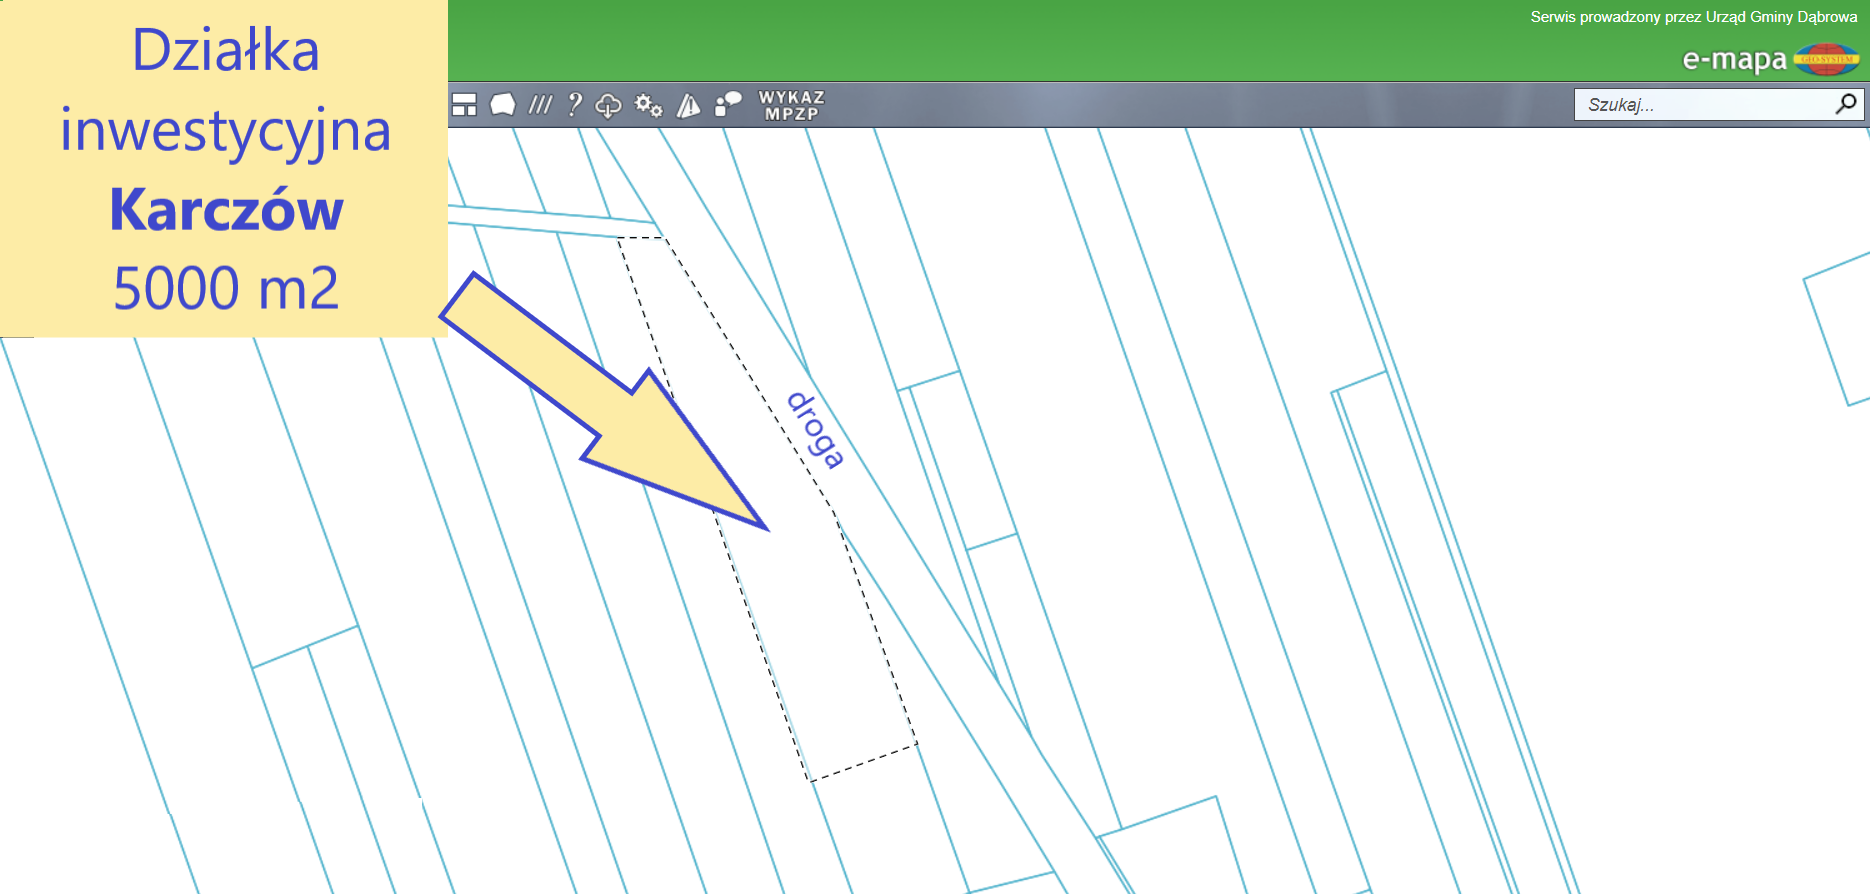
Task: Click the blue "droga" road label
Action: [x=816, y=430]
